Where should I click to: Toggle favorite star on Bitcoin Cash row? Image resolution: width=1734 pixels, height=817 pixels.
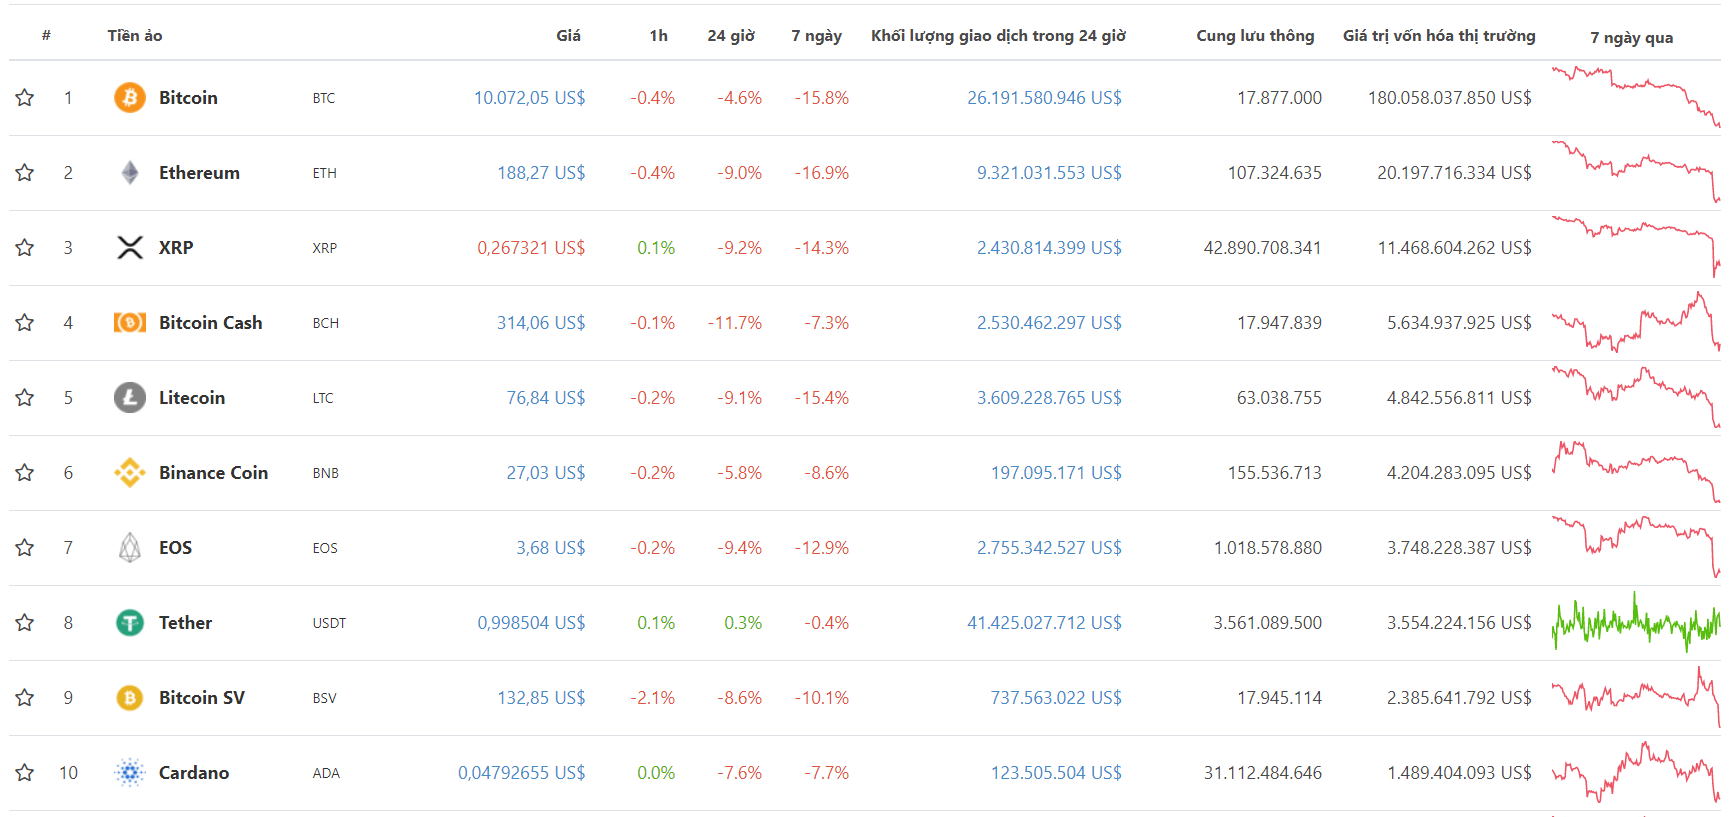coord(25,322)
